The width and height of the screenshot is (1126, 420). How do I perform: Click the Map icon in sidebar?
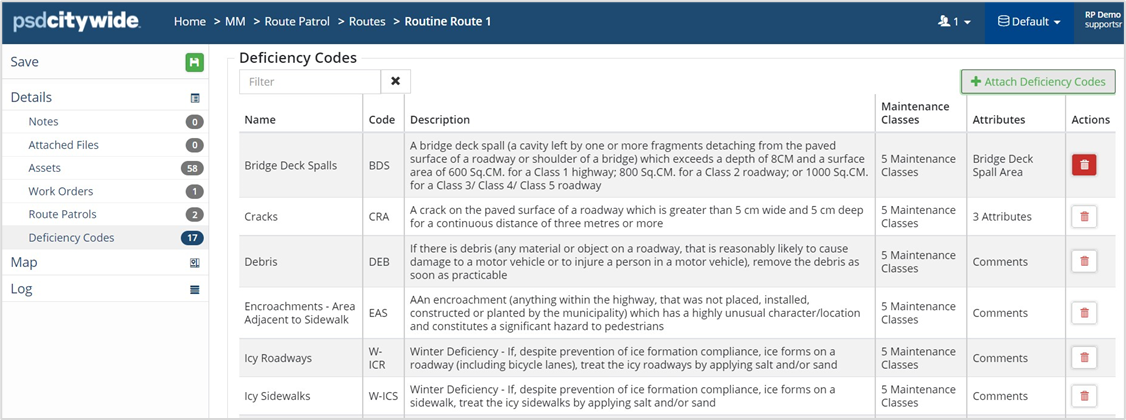(194, 263)
